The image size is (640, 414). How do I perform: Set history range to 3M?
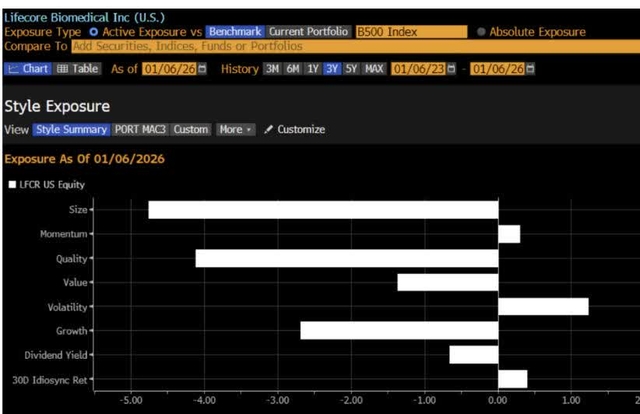pyautogui.click(x=272, y=69)
